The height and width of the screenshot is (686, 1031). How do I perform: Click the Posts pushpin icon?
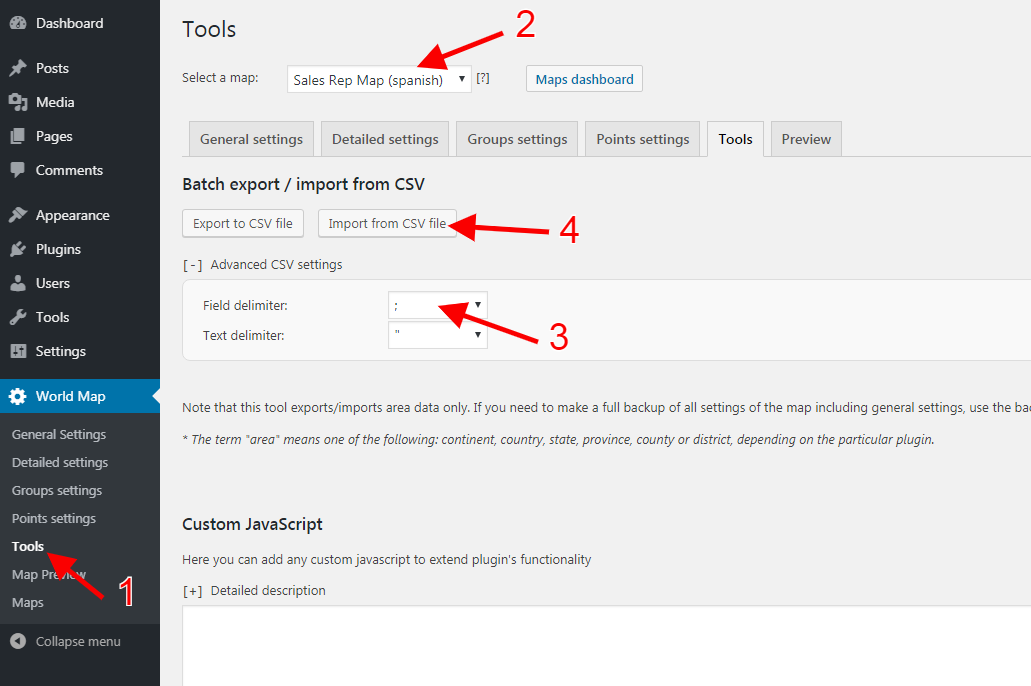tap(18, 68)
